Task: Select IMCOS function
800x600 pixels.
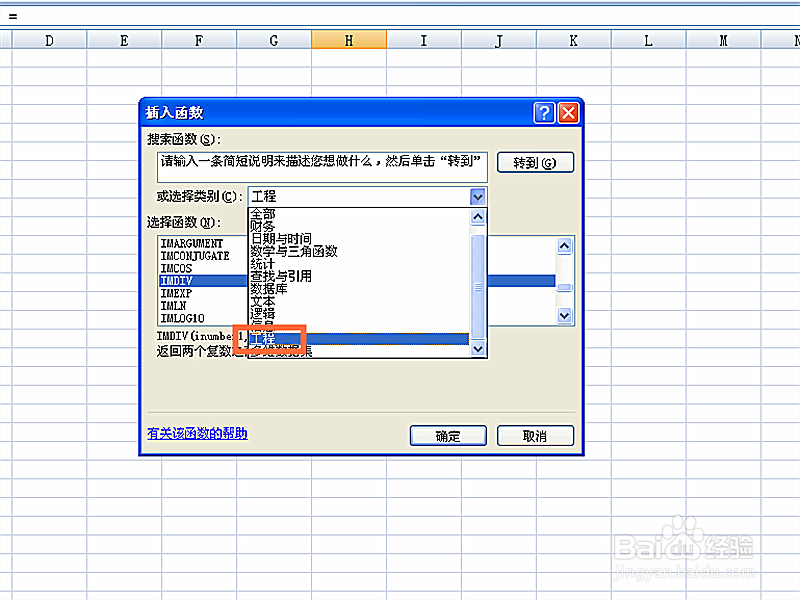Action: (177, 268)
